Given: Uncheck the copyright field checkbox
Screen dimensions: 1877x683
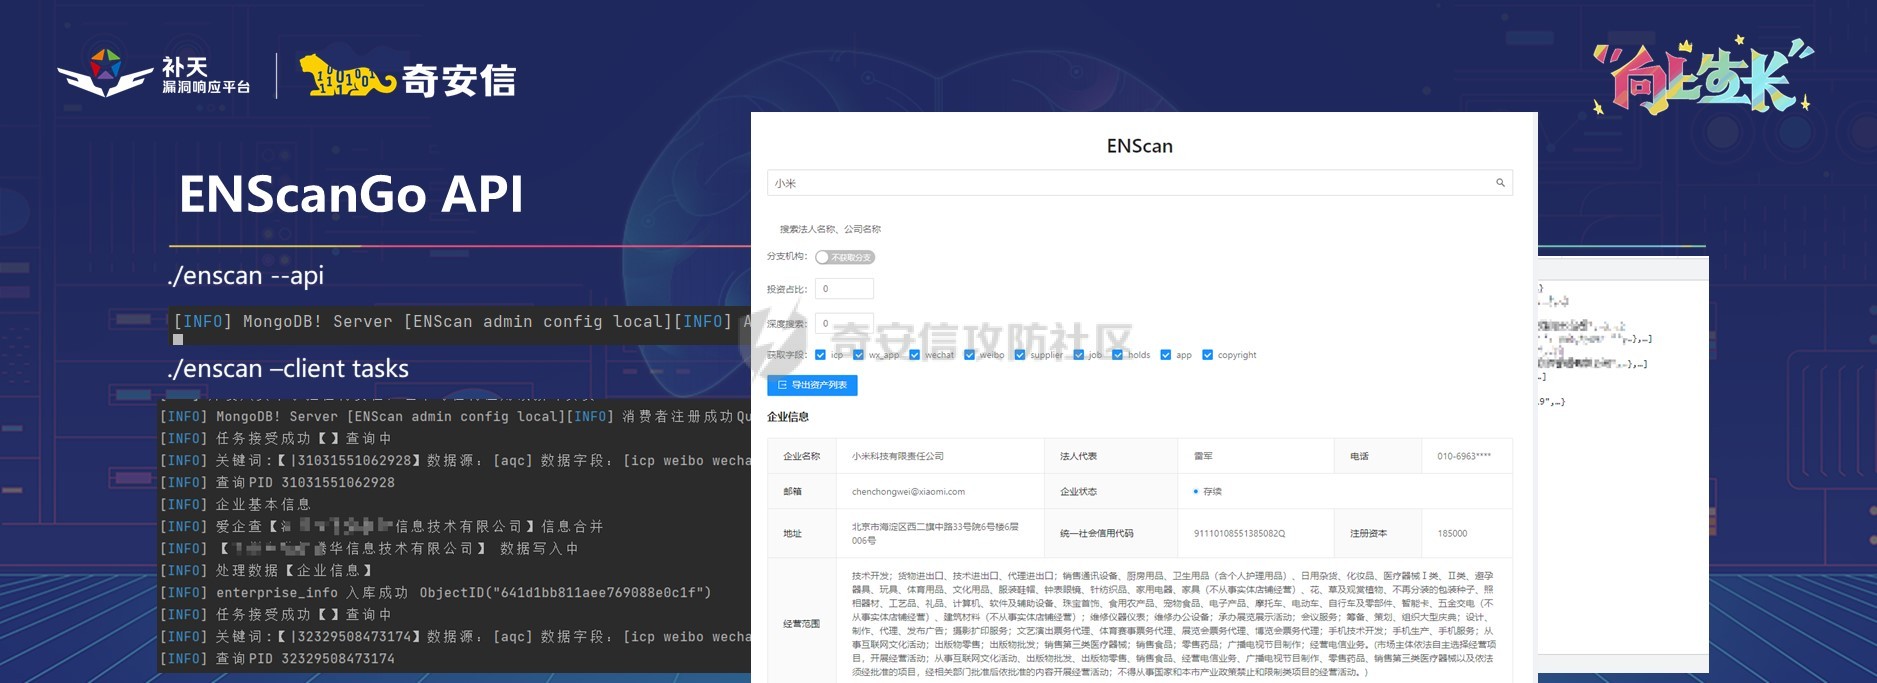Looking at the screenshot, I should 1208,355.
